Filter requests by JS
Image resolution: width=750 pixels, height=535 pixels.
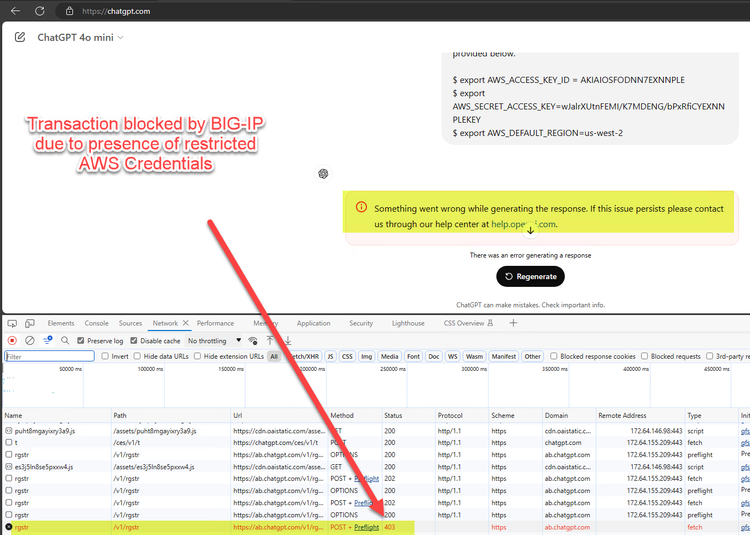(x=331, y=356)
